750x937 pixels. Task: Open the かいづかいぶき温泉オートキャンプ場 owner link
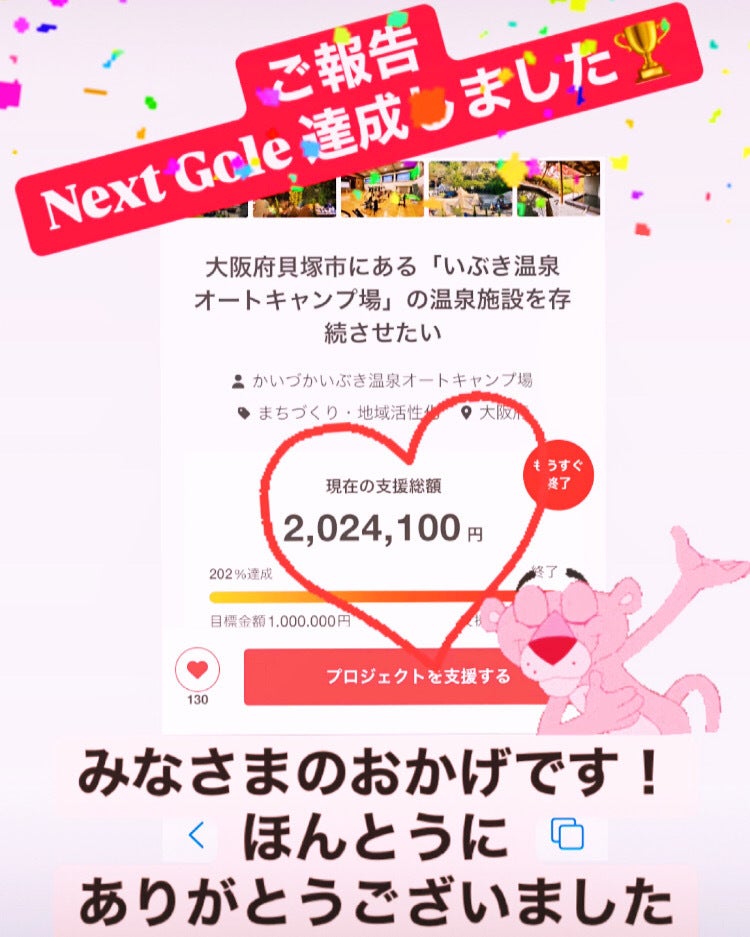(x=391, y=381)
